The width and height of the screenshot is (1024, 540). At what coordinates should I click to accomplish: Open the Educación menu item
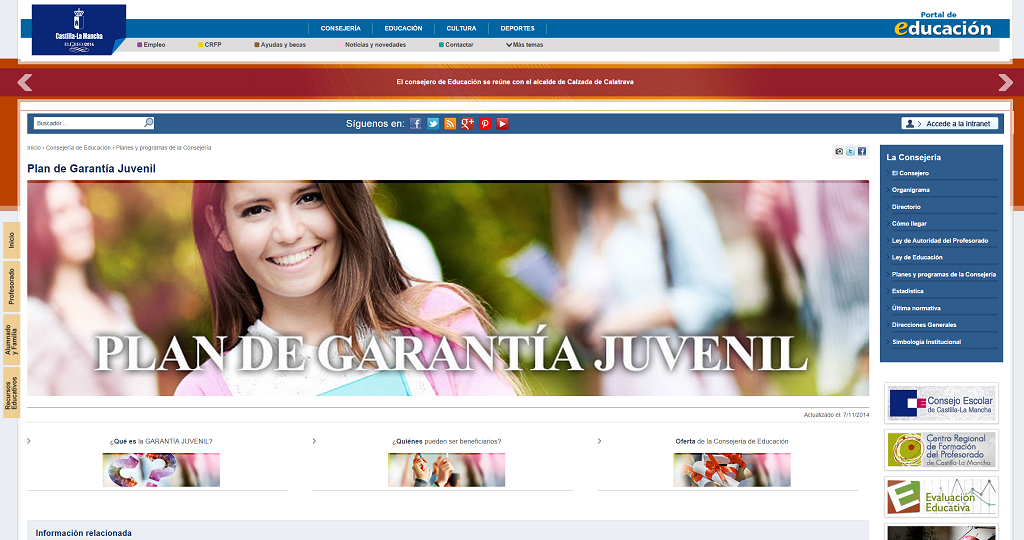coord(403,28)
